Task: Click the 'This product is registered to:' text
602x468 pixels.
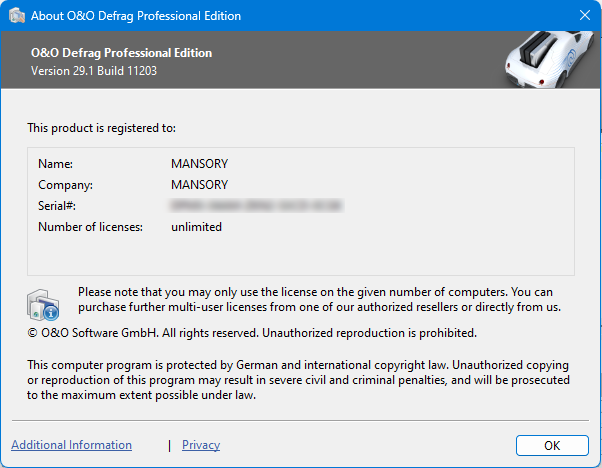Action: pos(101,128)
